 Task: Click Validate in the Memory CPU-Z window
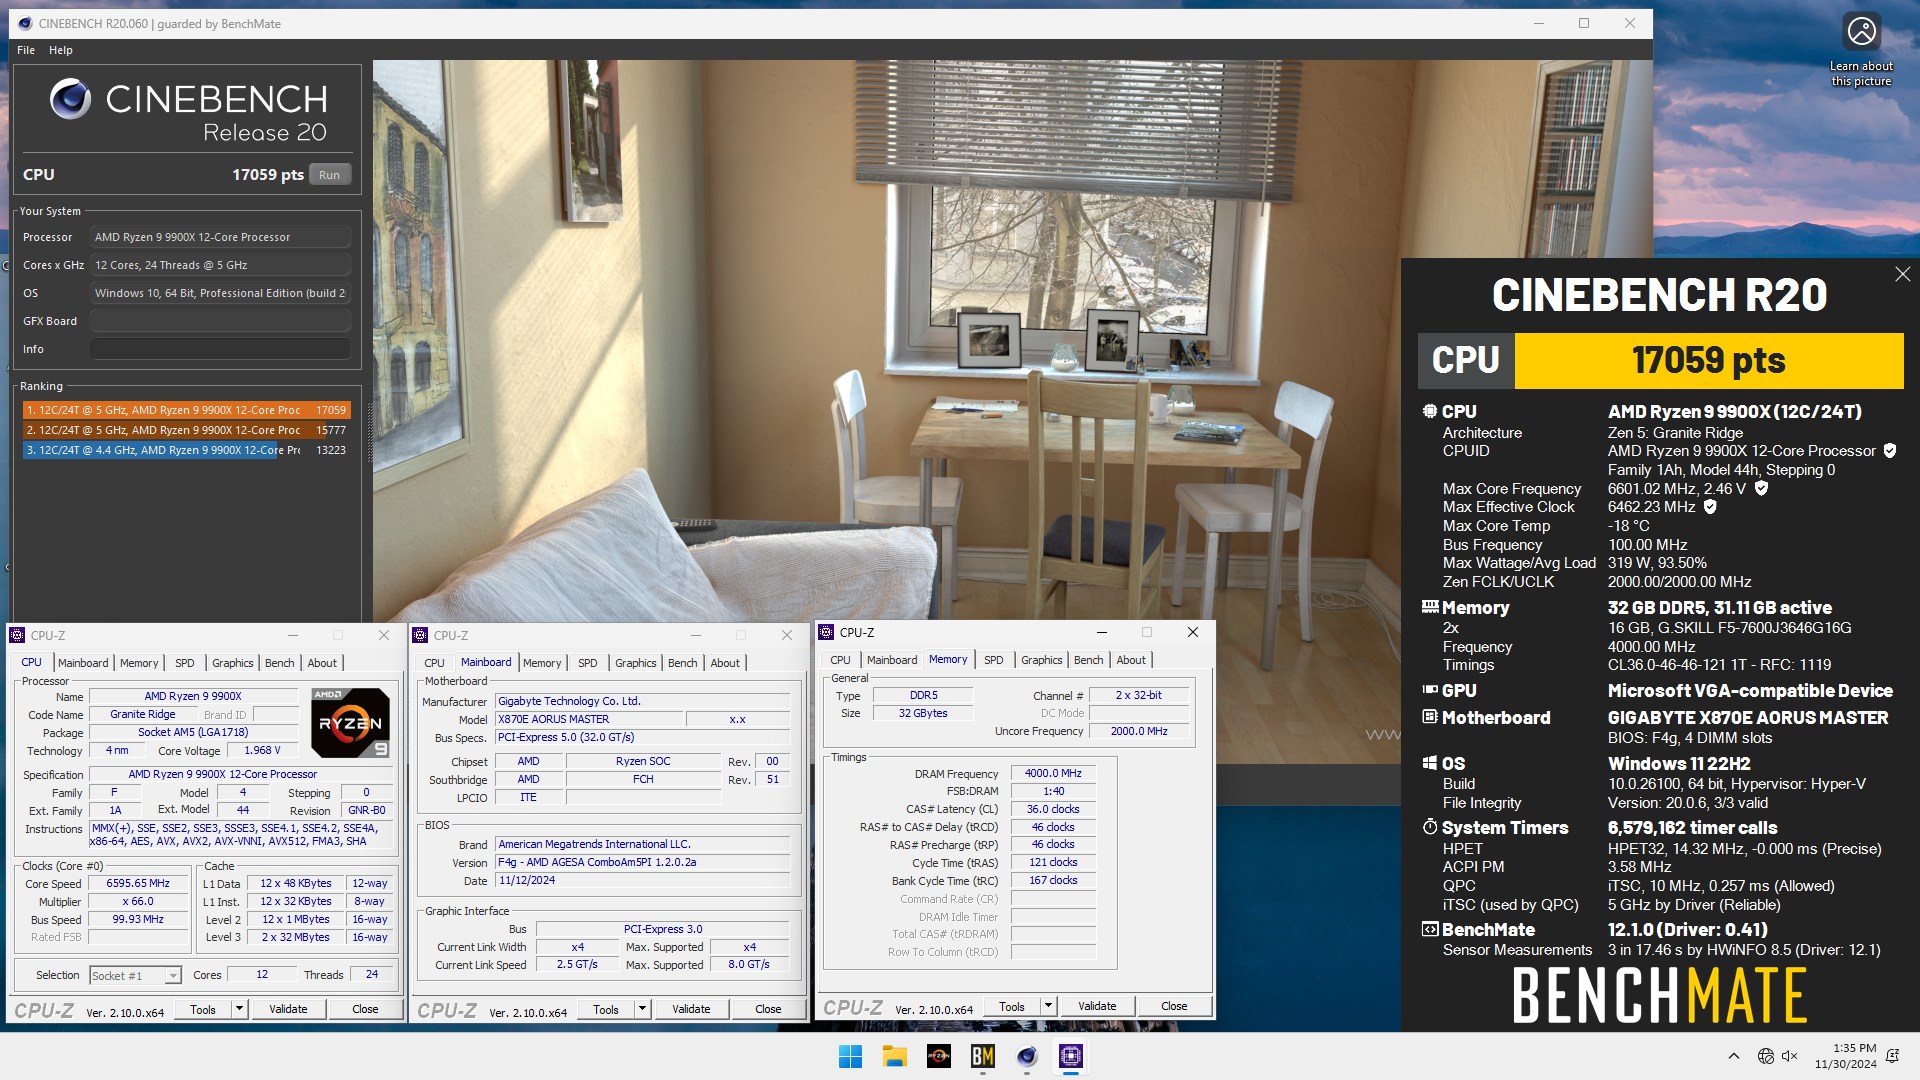click(1097, 1006)
